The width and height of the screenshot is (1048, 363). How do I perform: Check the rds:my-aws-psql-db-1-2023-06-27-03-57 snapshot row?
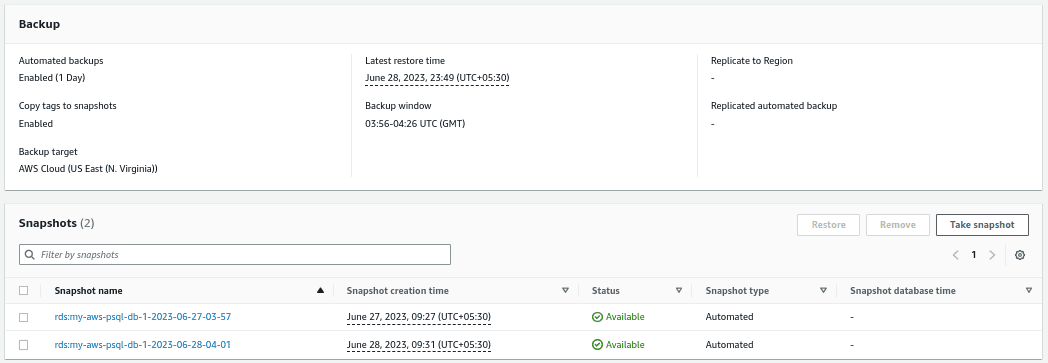coord(23,317)
